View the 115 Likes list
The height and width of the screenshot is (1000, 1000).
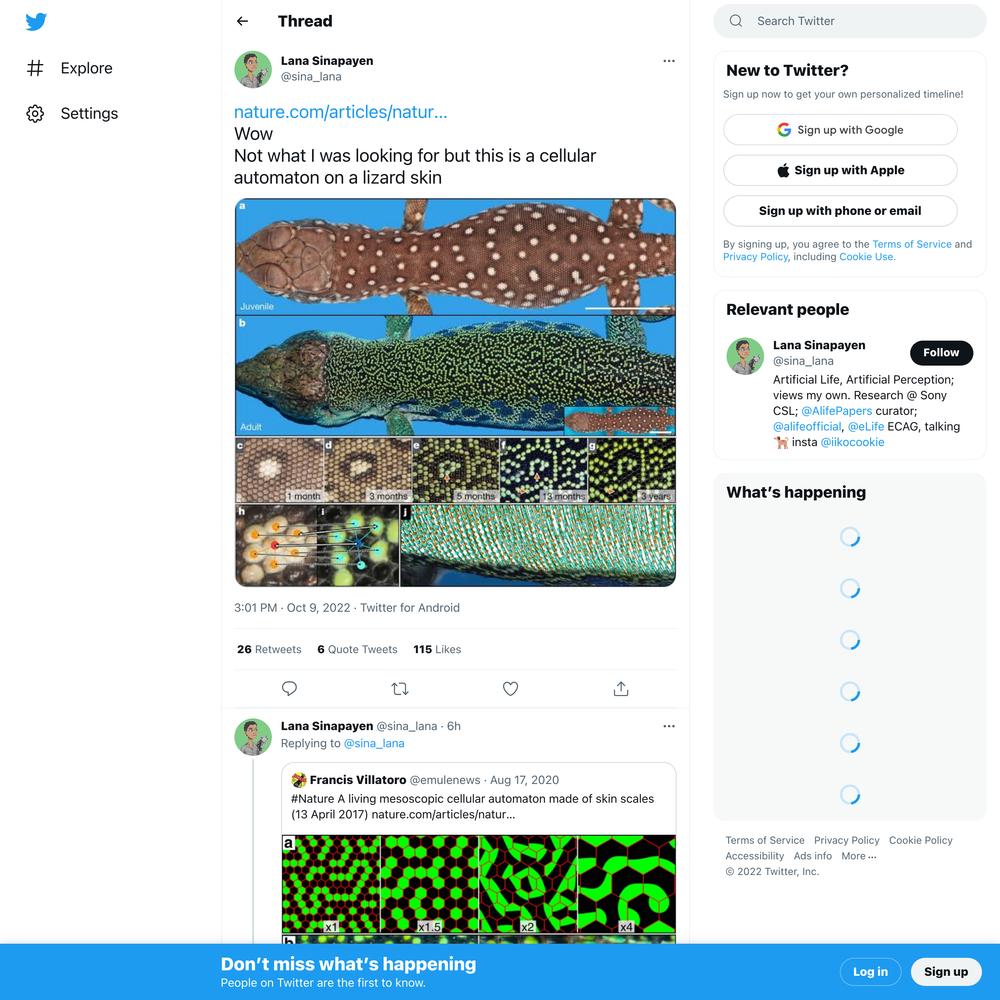pyautogui.click(x=437, y=649)
